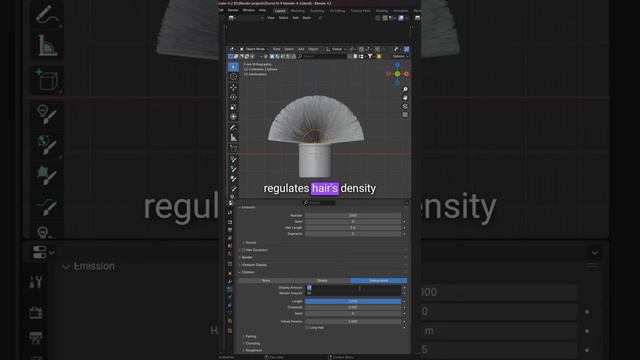Viewport: 640px width, 360px height.
Task: Open the Window menu in top bar
Action: (249, 10)
